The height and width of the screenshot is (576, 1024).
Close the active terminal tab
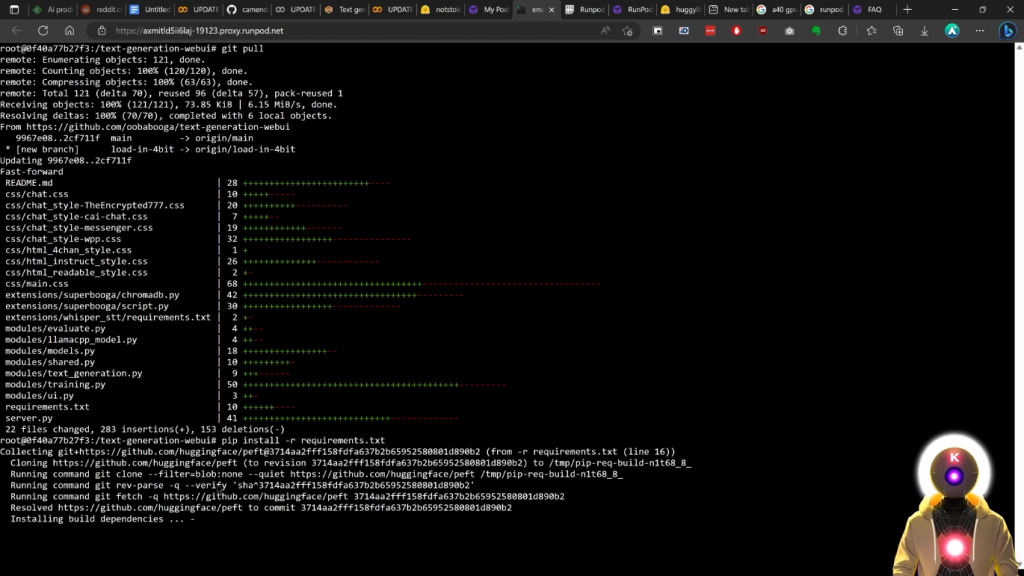tap(551, 9)
